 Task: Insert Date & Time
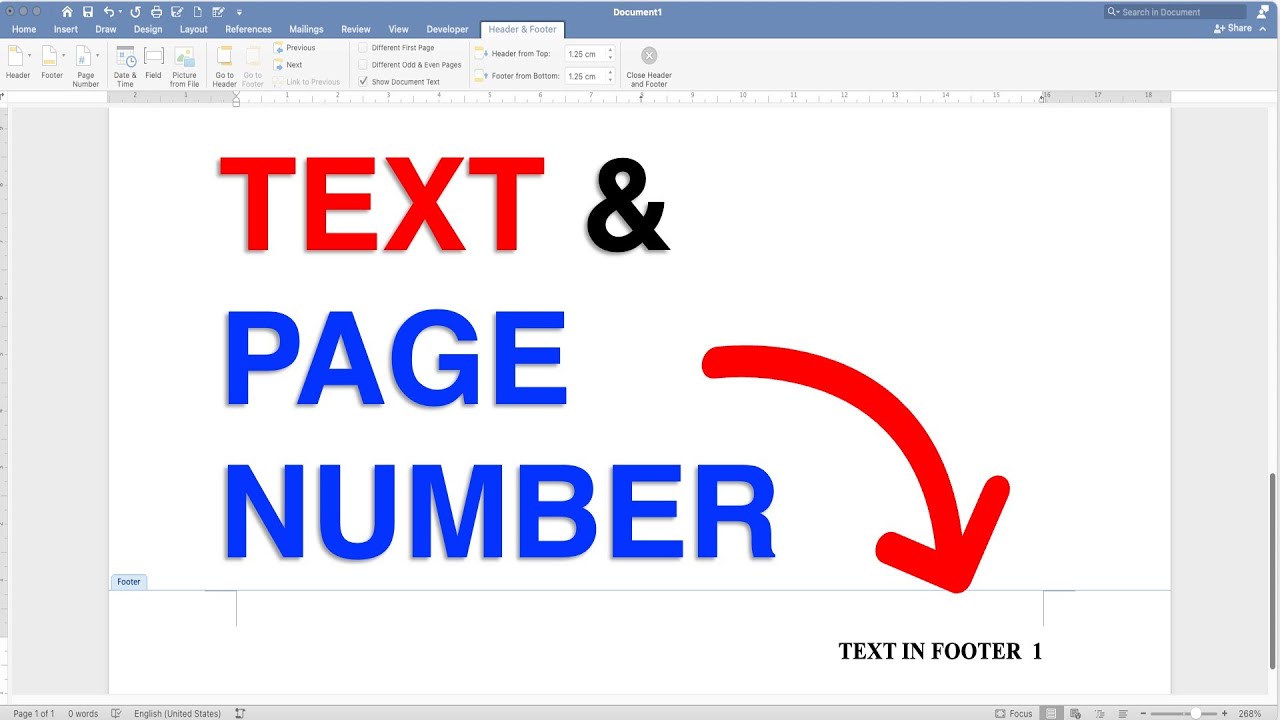pyautogui.click(x=125, y=66)
